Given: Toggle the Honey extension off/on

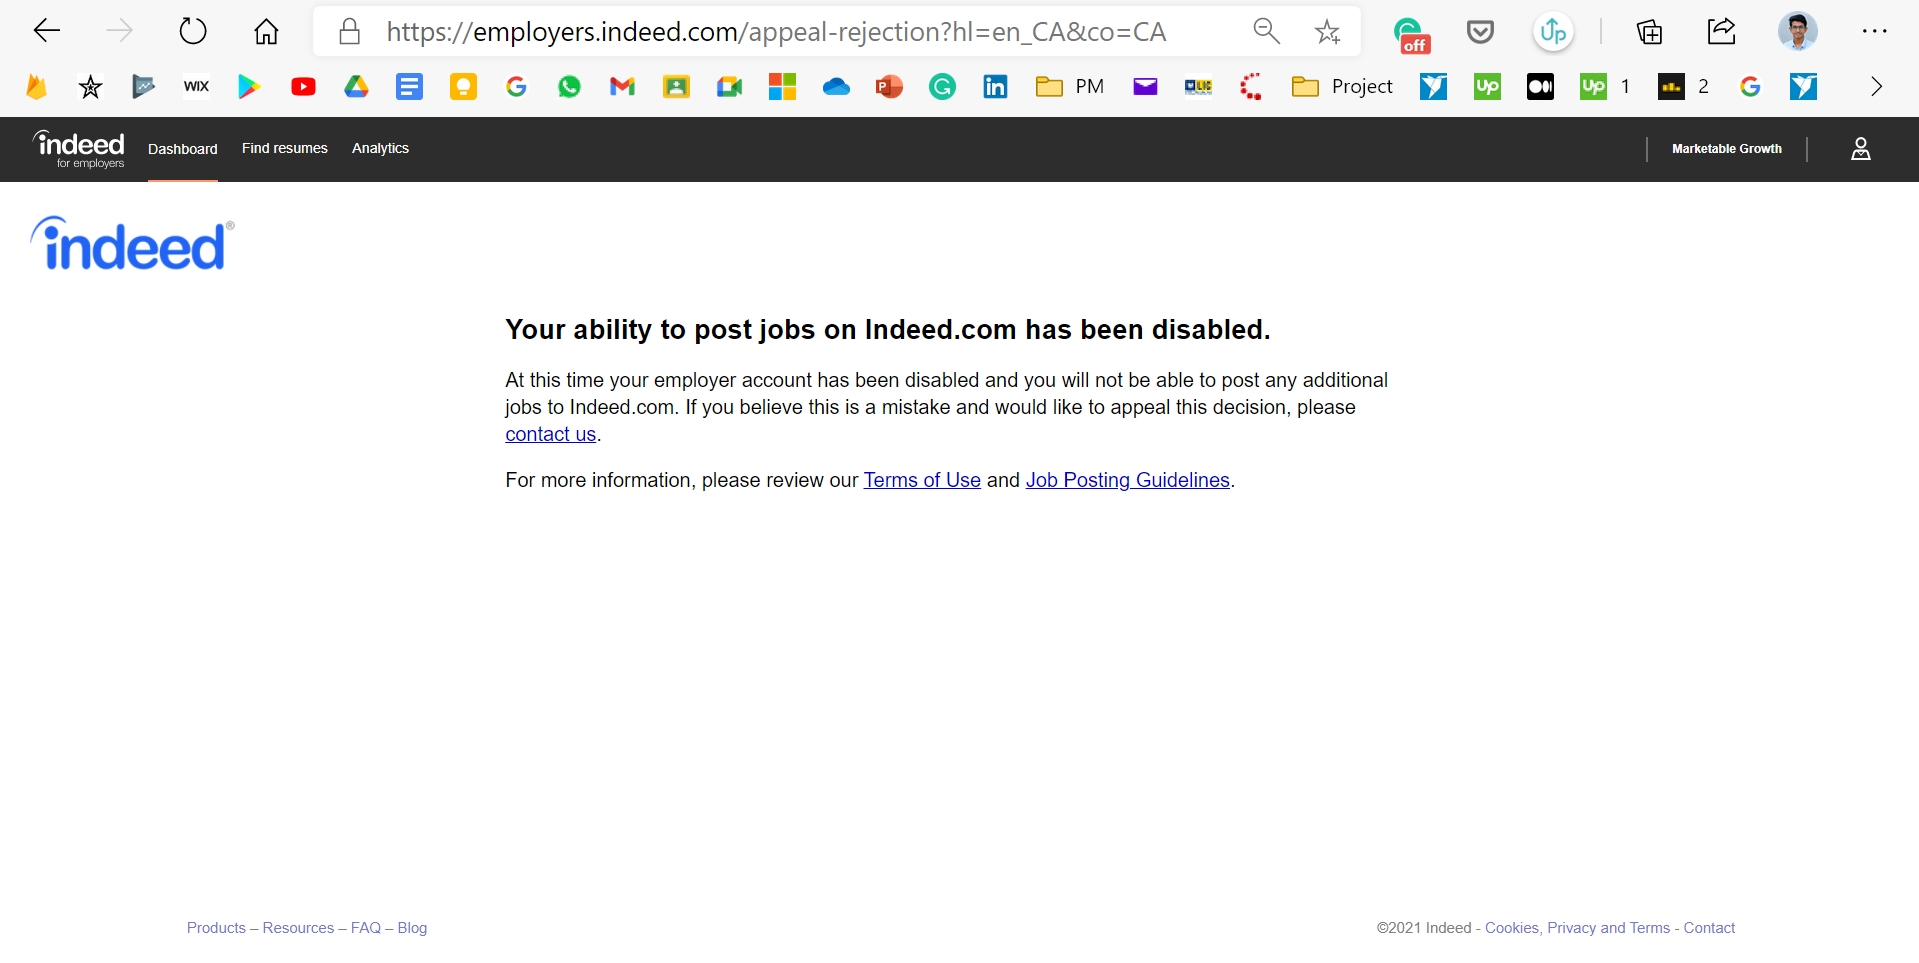Looking at the screenshot, I should (1409, 32).
